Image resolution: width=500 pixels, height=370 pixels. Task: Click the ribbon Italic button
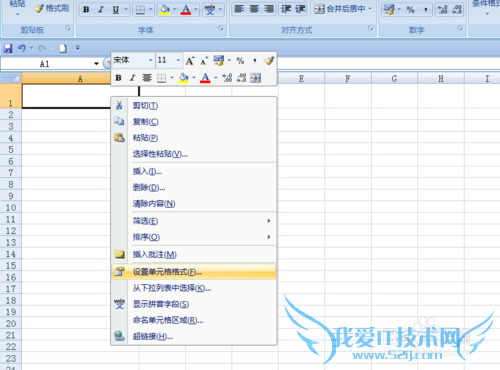pyautogui.click(x=101, y=10)
